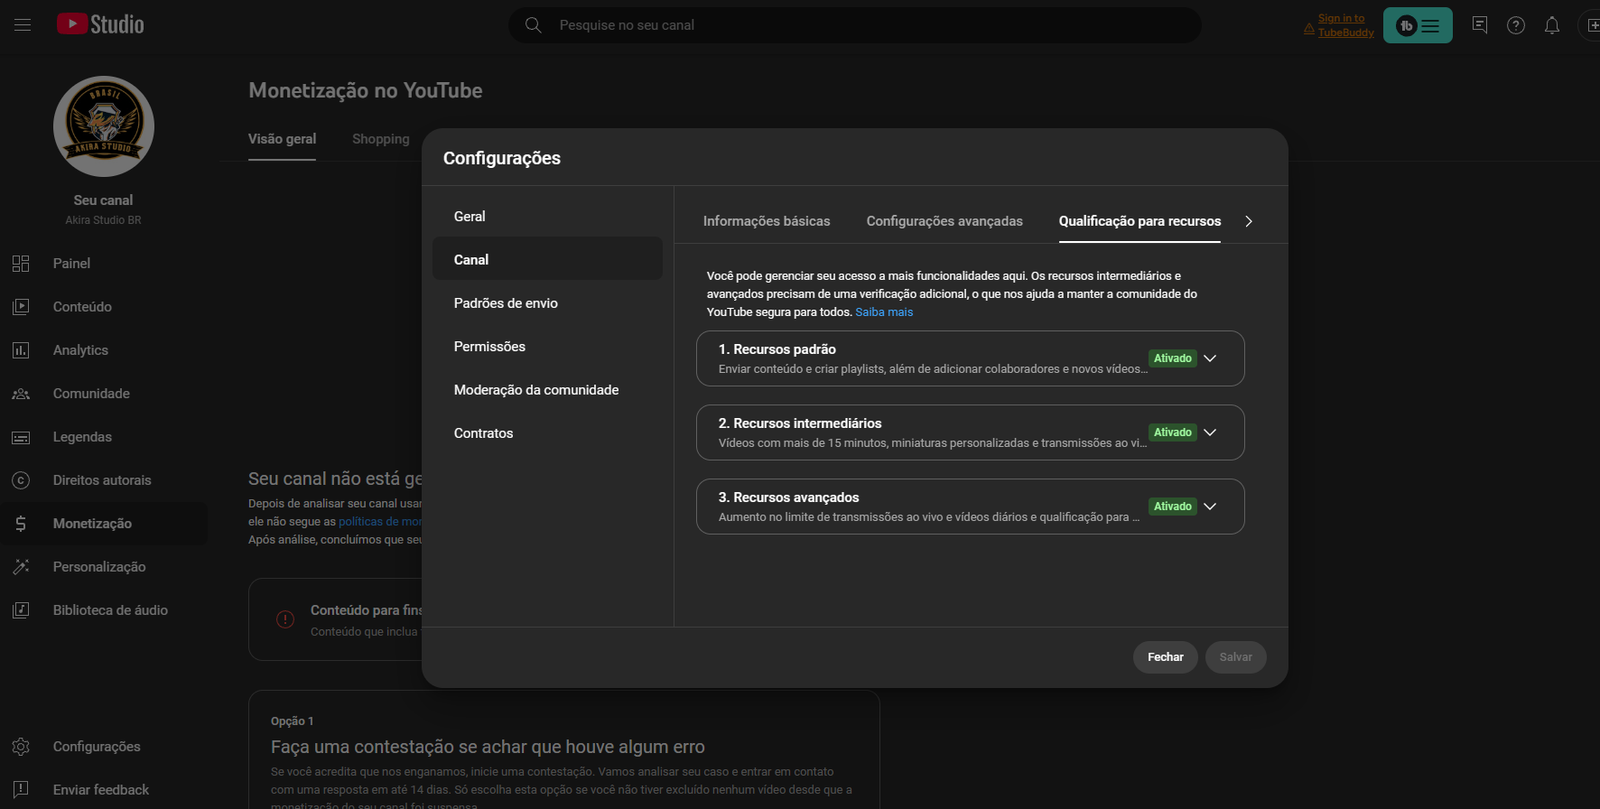Expand the Recursos avançados section
This screenshot has width=1600, height=809.
point(1210,506)
